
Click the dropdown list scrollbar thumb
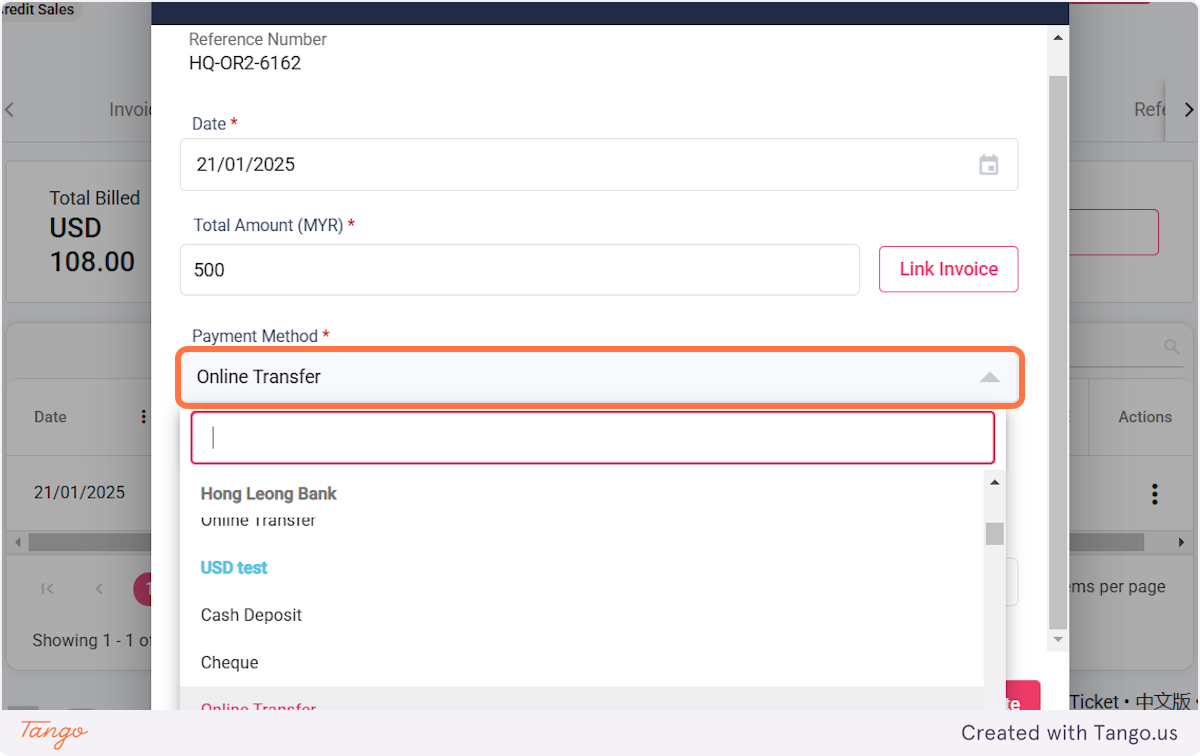coord(994,533)
